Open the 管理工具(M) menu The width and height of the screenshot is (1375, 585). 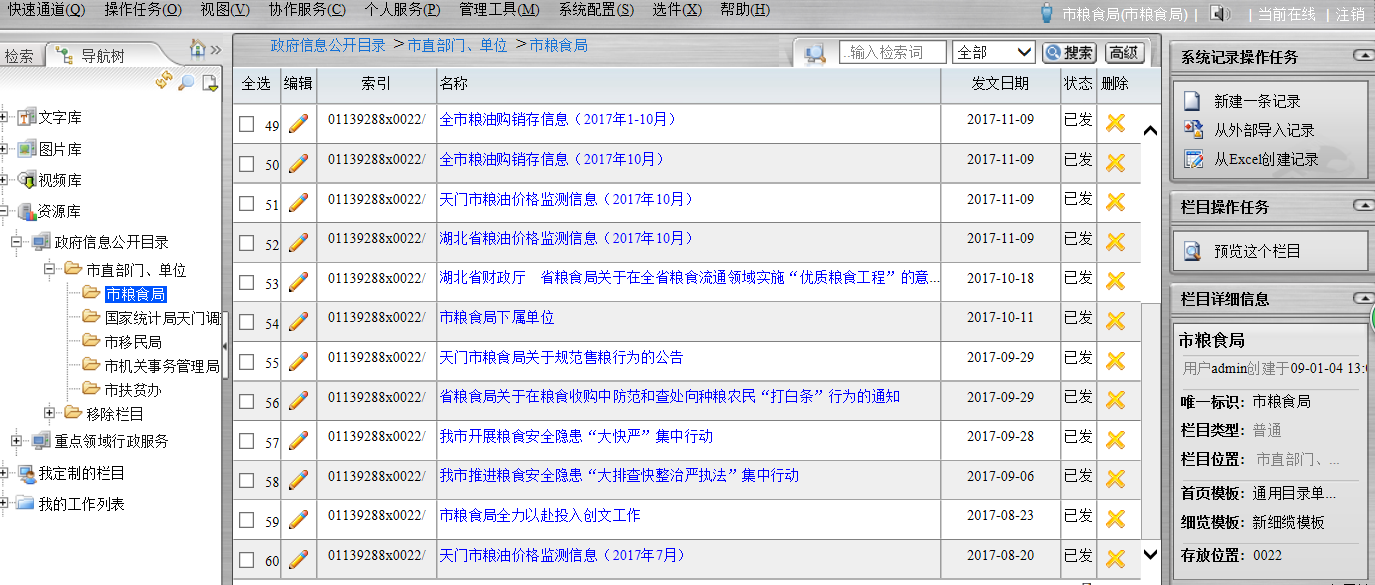click(498, 10)
